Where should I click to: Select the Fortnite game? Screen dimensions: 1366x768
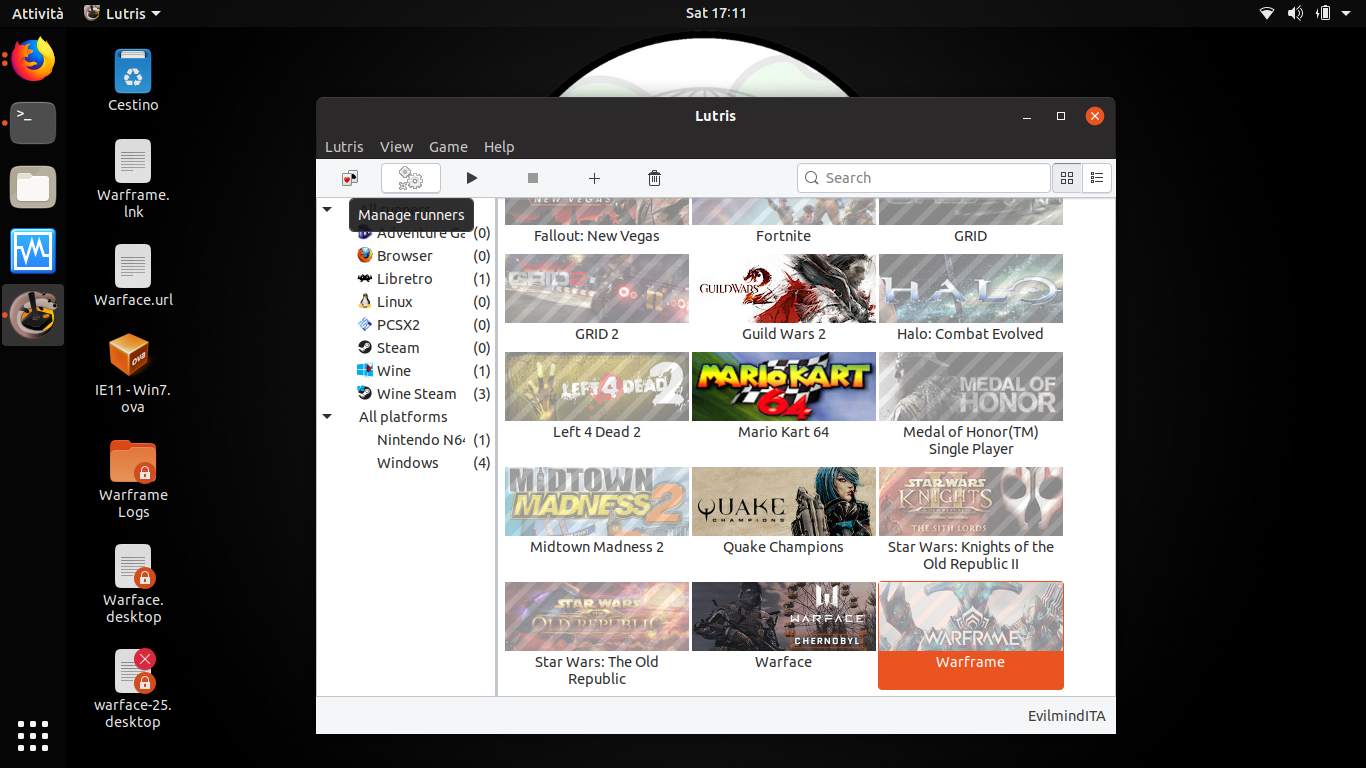[783, 222]
